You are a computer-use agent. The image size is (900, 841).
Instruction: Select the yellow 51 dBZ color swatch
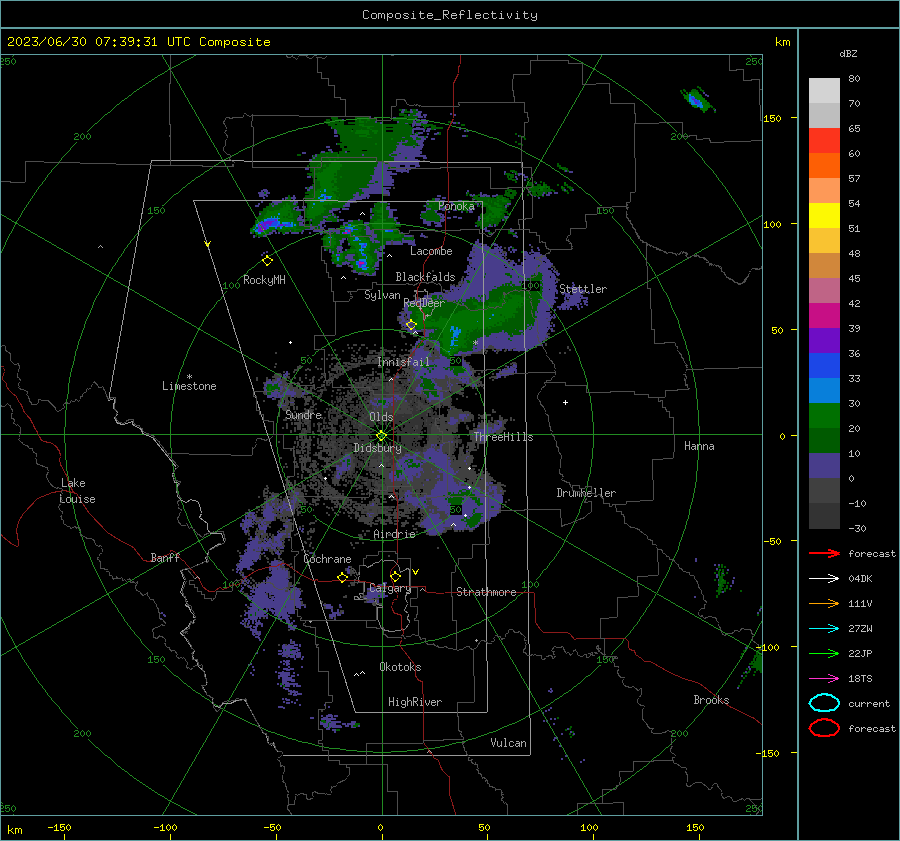coord(824,215)
